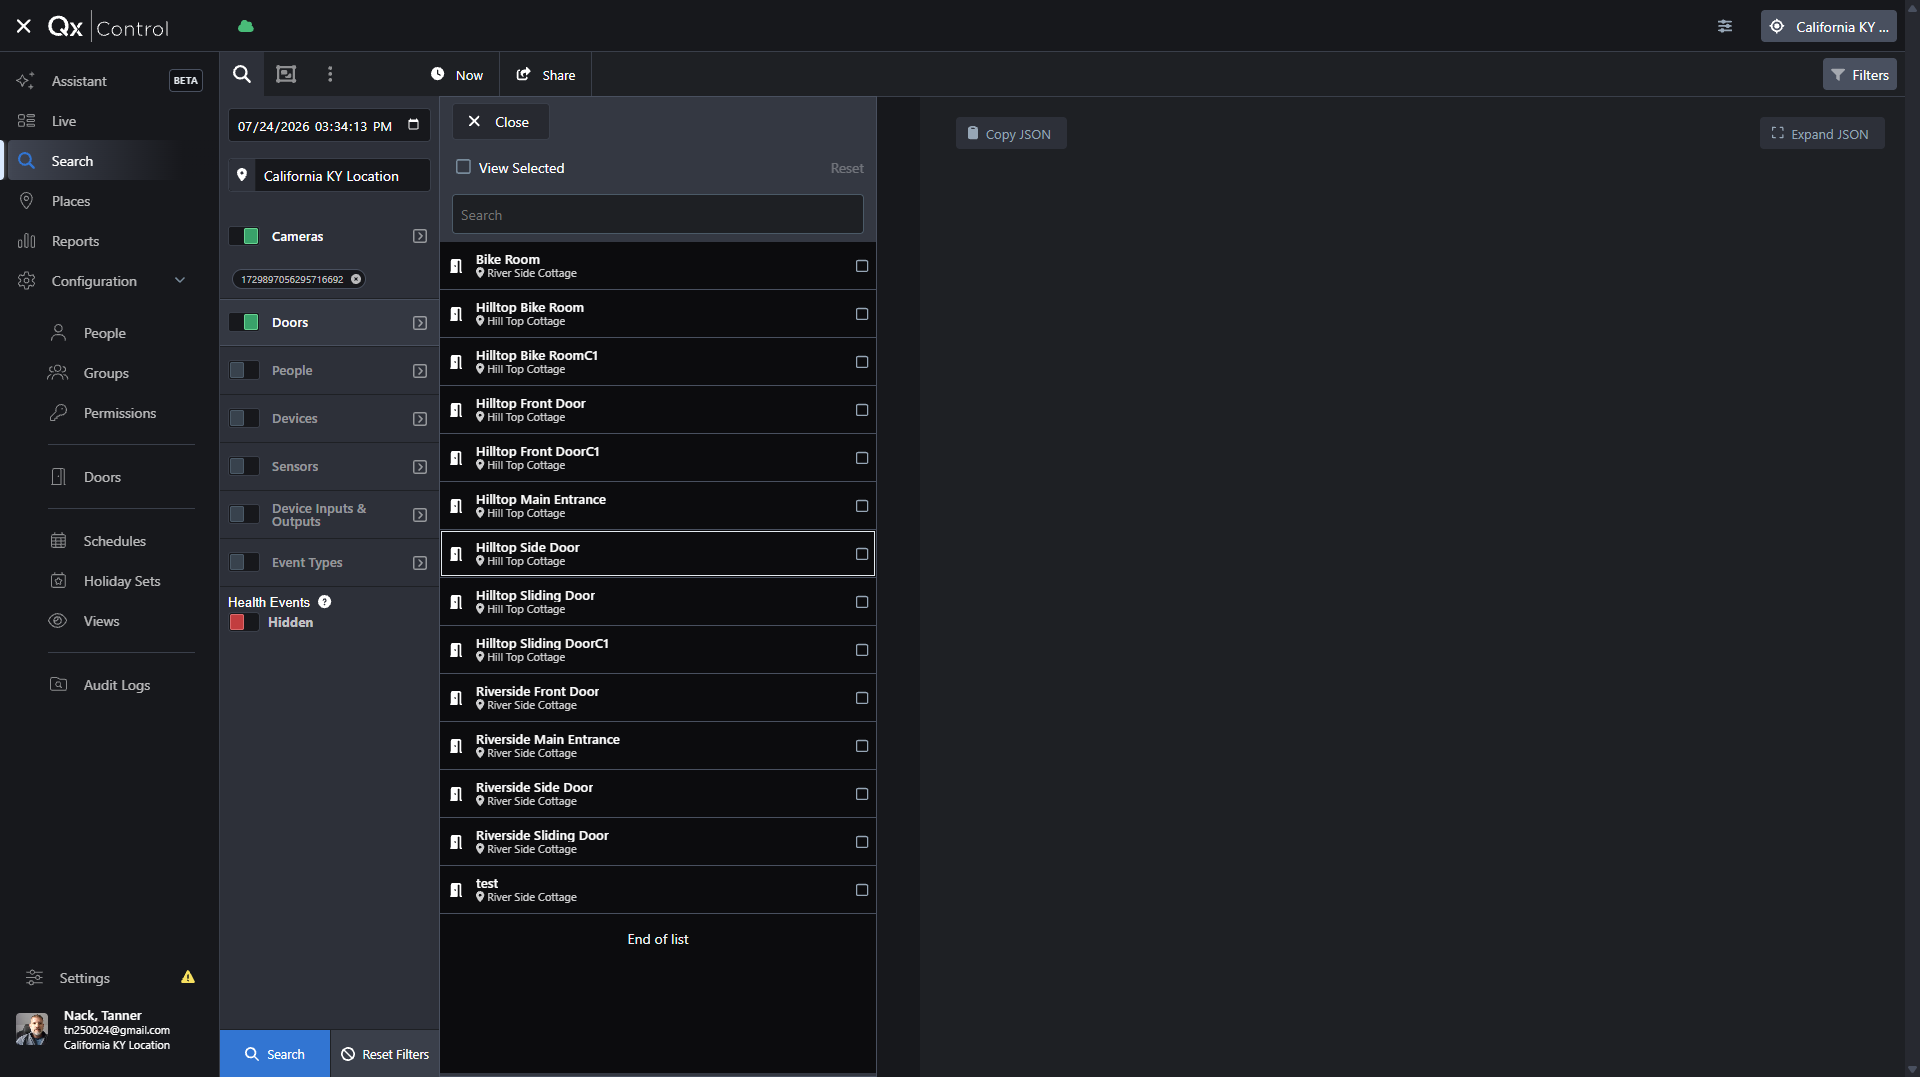Click the Health Events help icon

pos(325,602)
